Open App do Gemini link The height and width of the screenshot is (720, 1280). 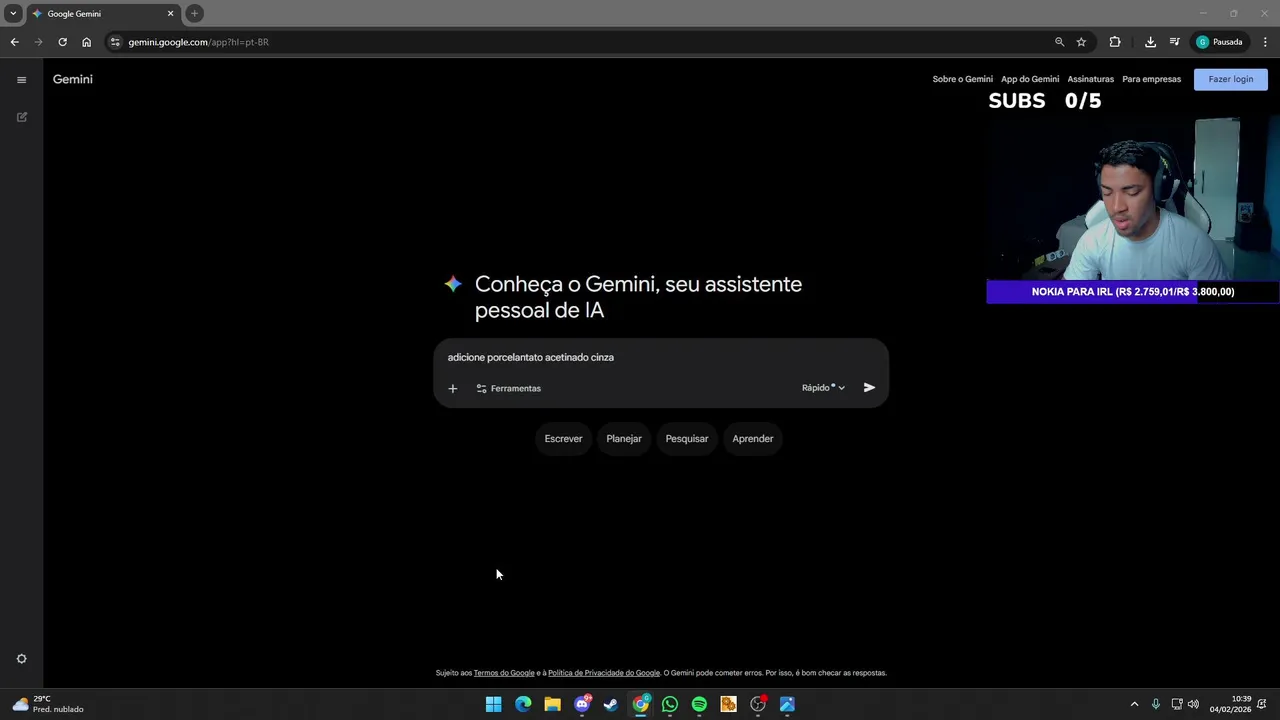1030,79
